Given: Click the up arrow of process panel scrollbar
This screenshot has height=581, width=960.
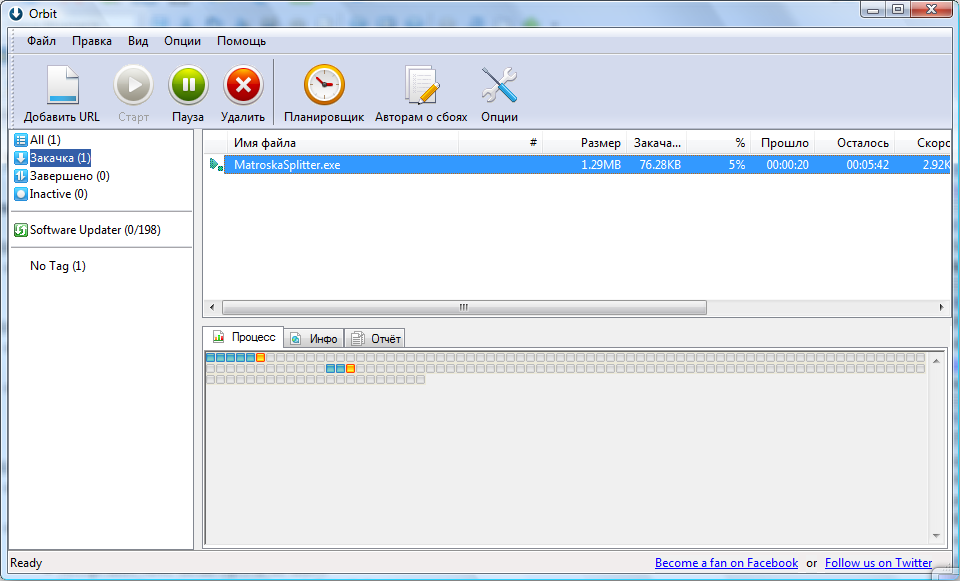Looking at the screenshot, I should click(x=936, y=361).
